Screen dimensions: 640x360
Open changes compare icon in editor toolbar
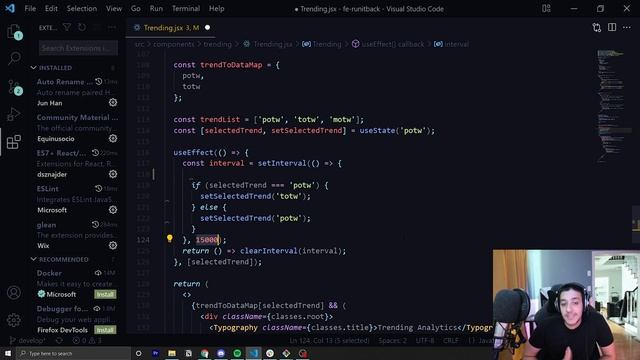tap(597, 27)
